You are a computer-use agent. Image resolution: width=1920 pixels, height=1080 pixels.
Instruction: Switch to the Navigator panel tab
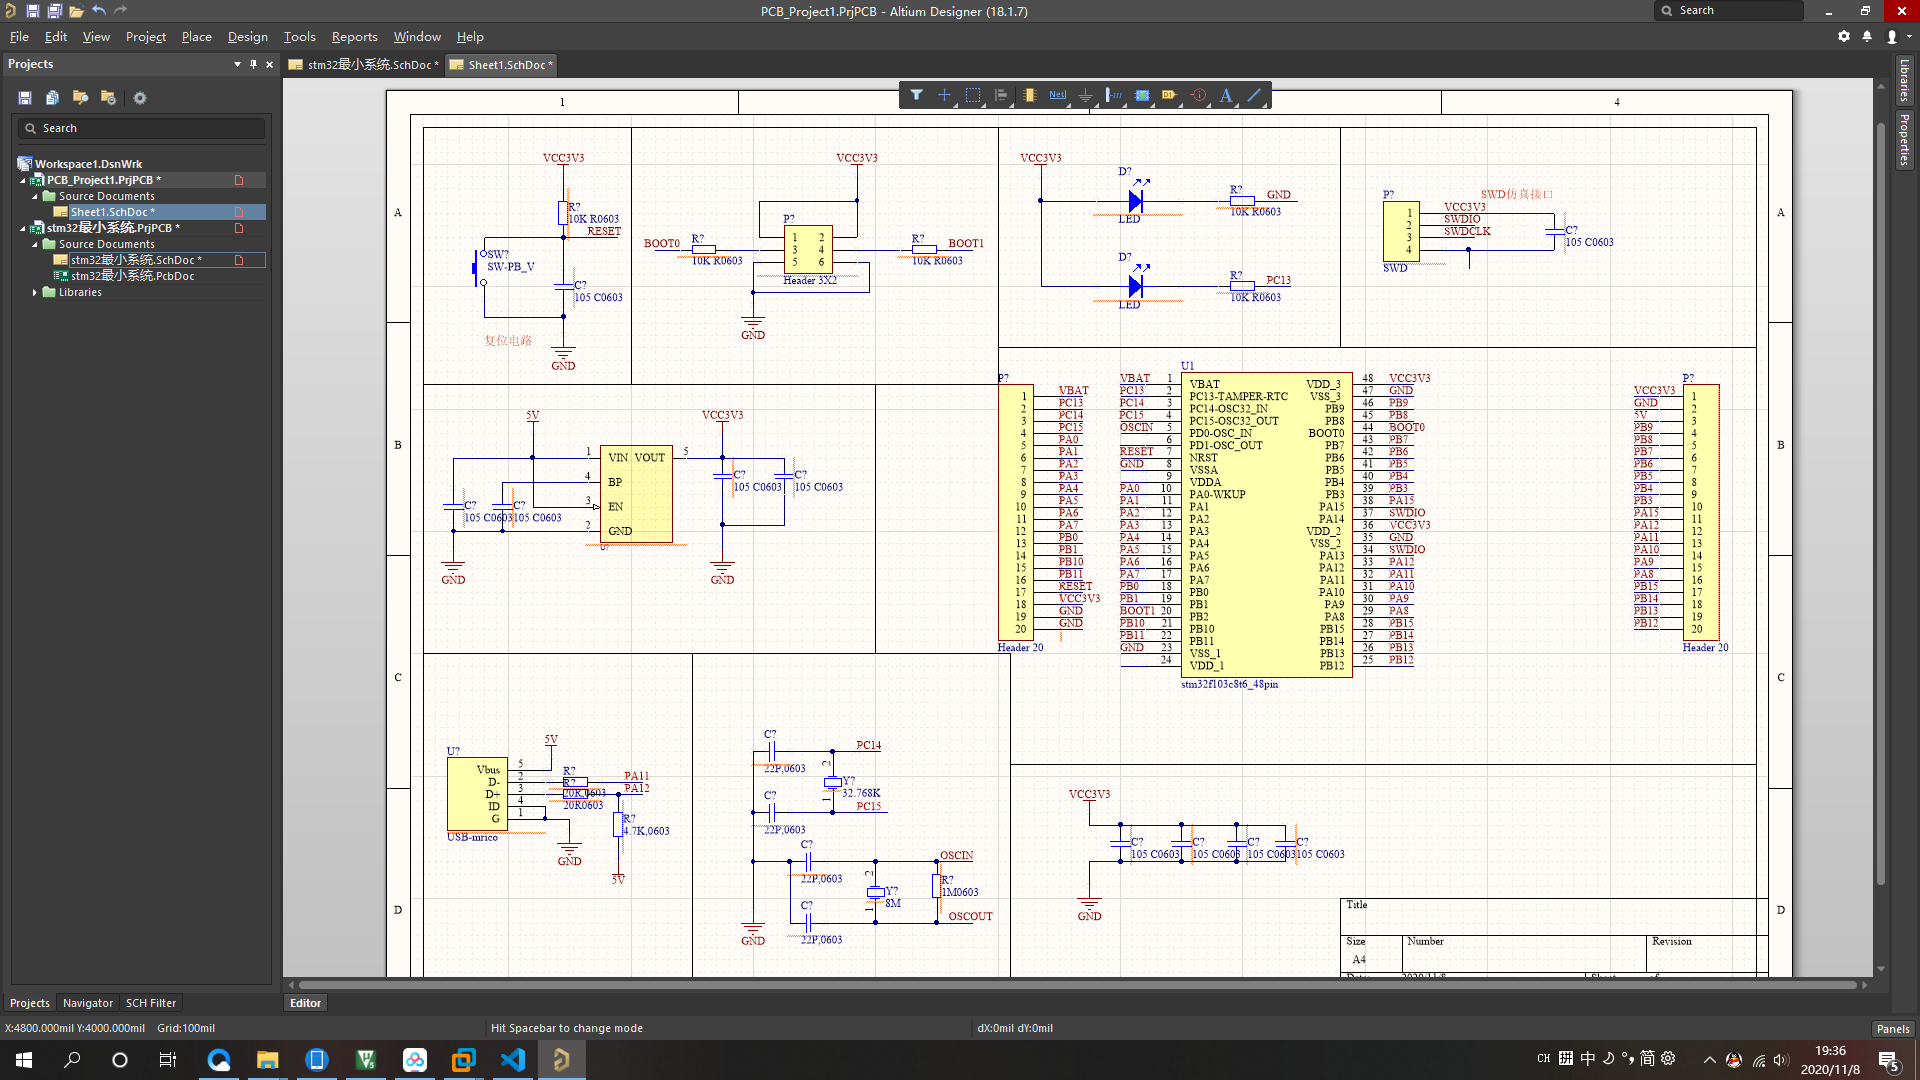tap(87, 1003)
